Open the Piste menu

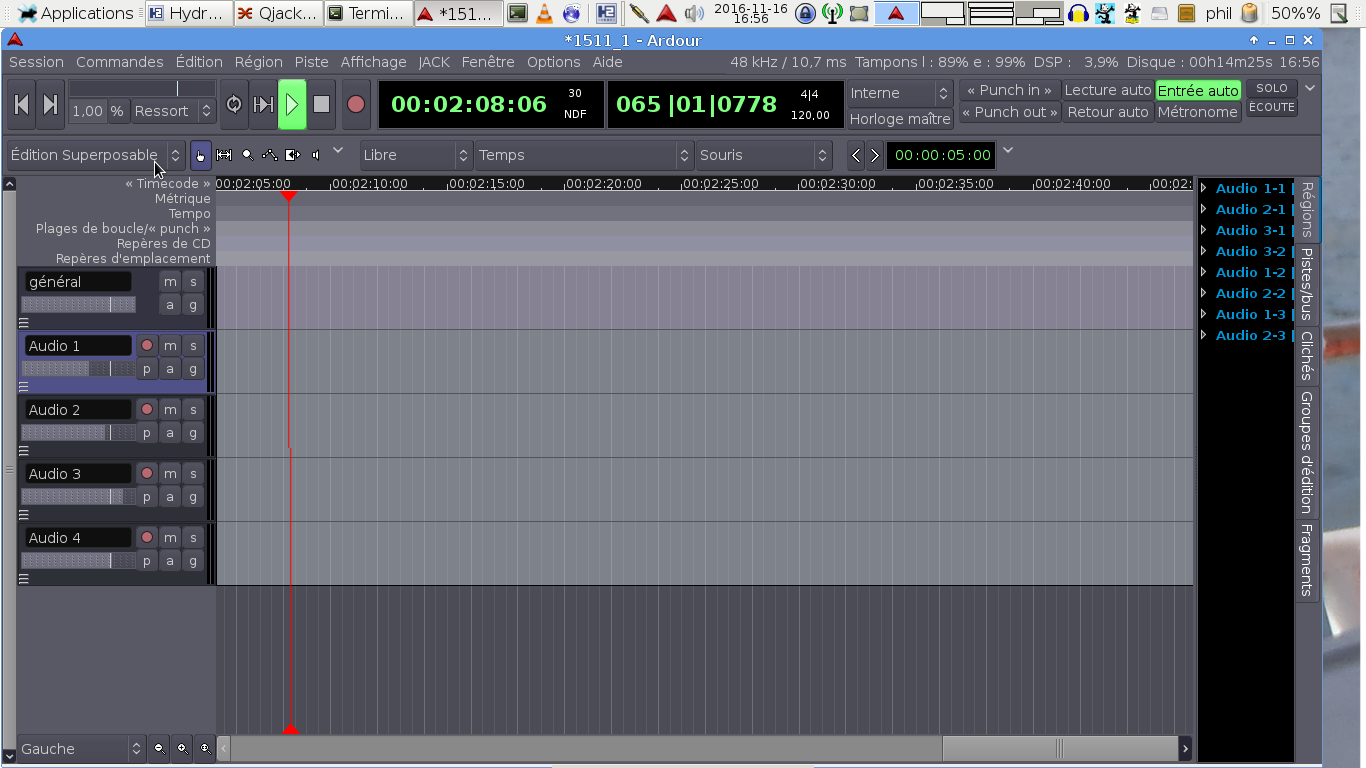[311, 62]
